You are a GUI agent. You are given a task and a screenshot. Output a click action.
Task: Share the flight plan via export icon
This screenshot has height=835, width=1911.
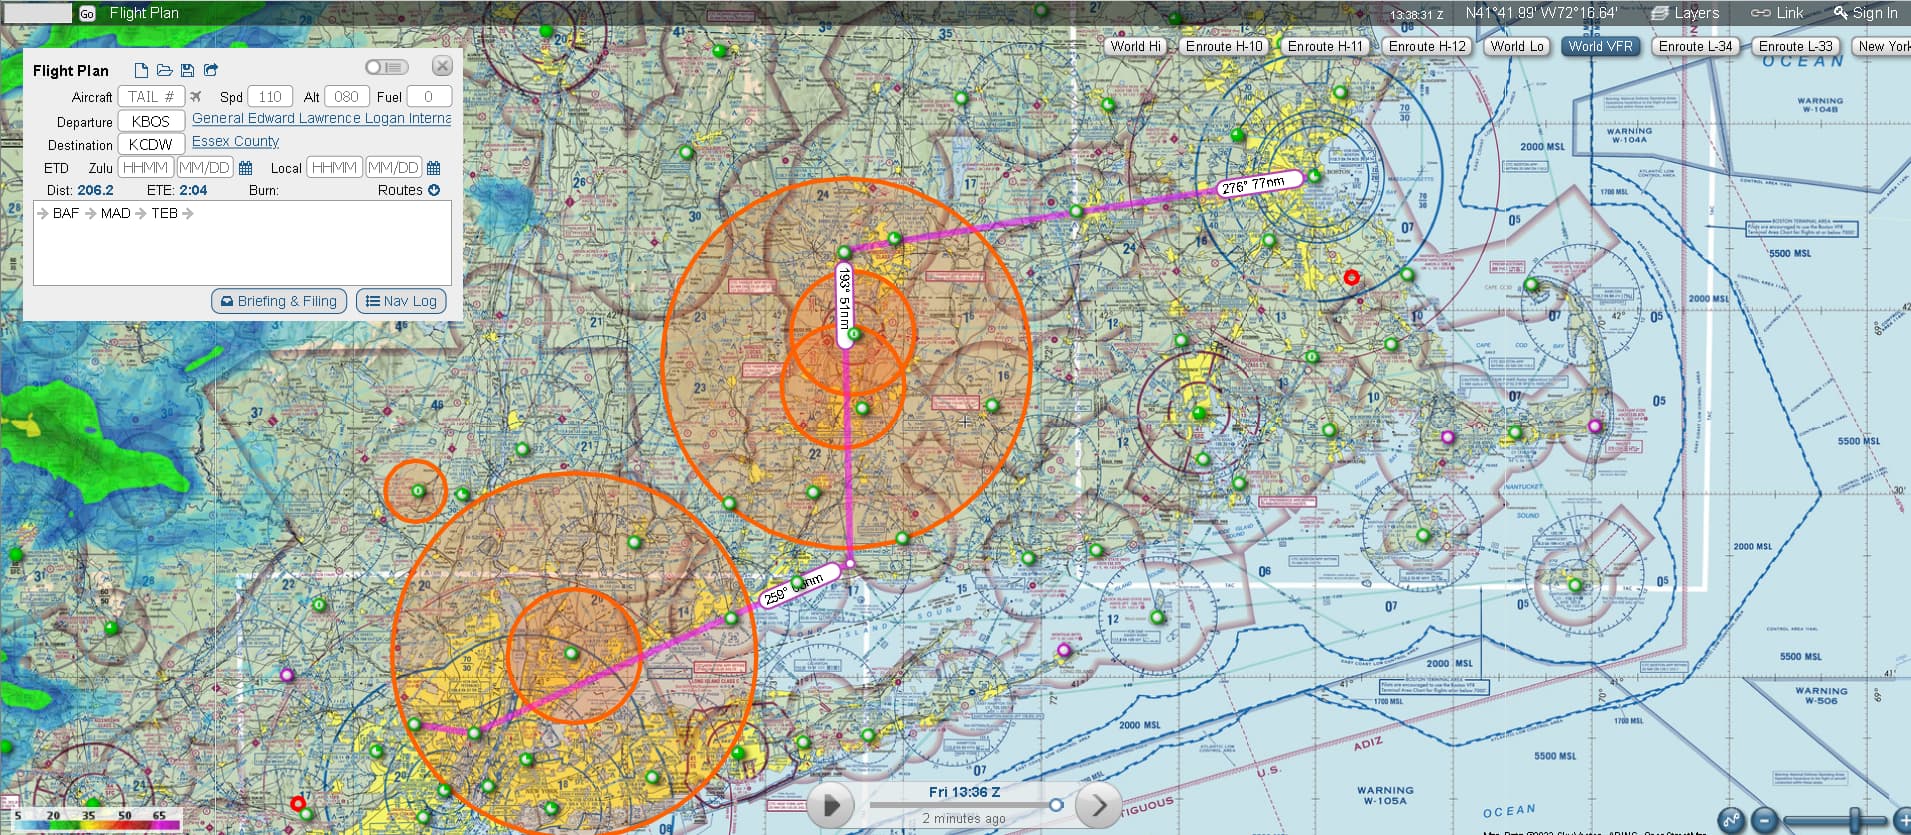pyautogui.click(x=211, y=70)
